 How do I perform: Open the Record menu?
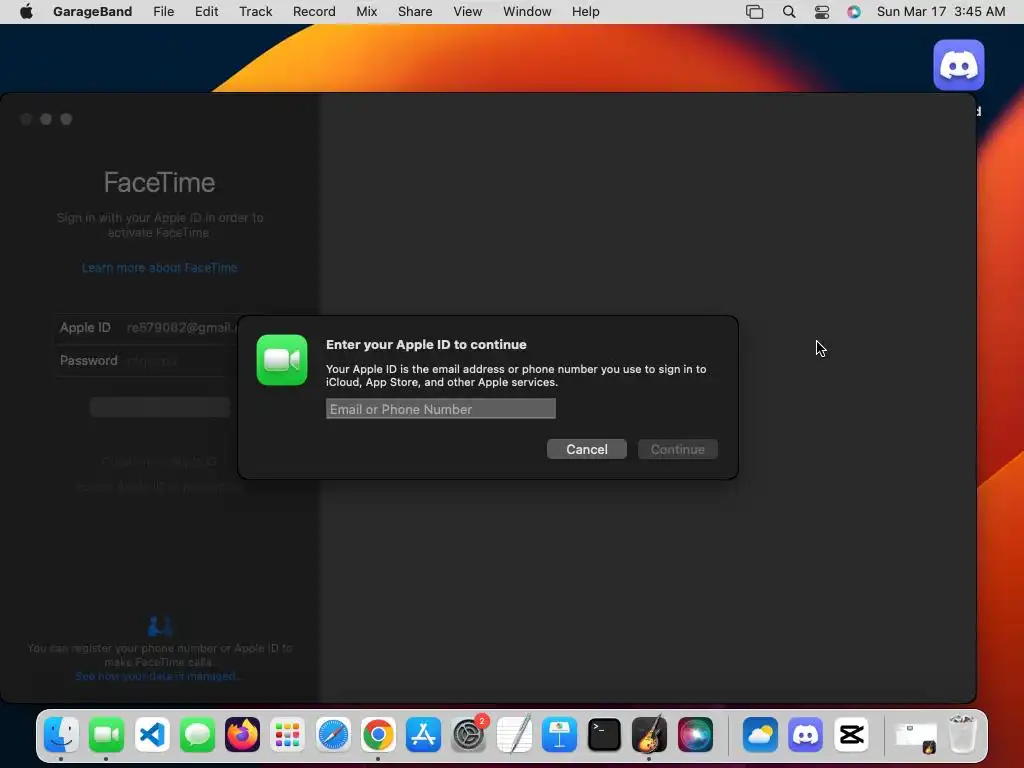pos(314,12)
